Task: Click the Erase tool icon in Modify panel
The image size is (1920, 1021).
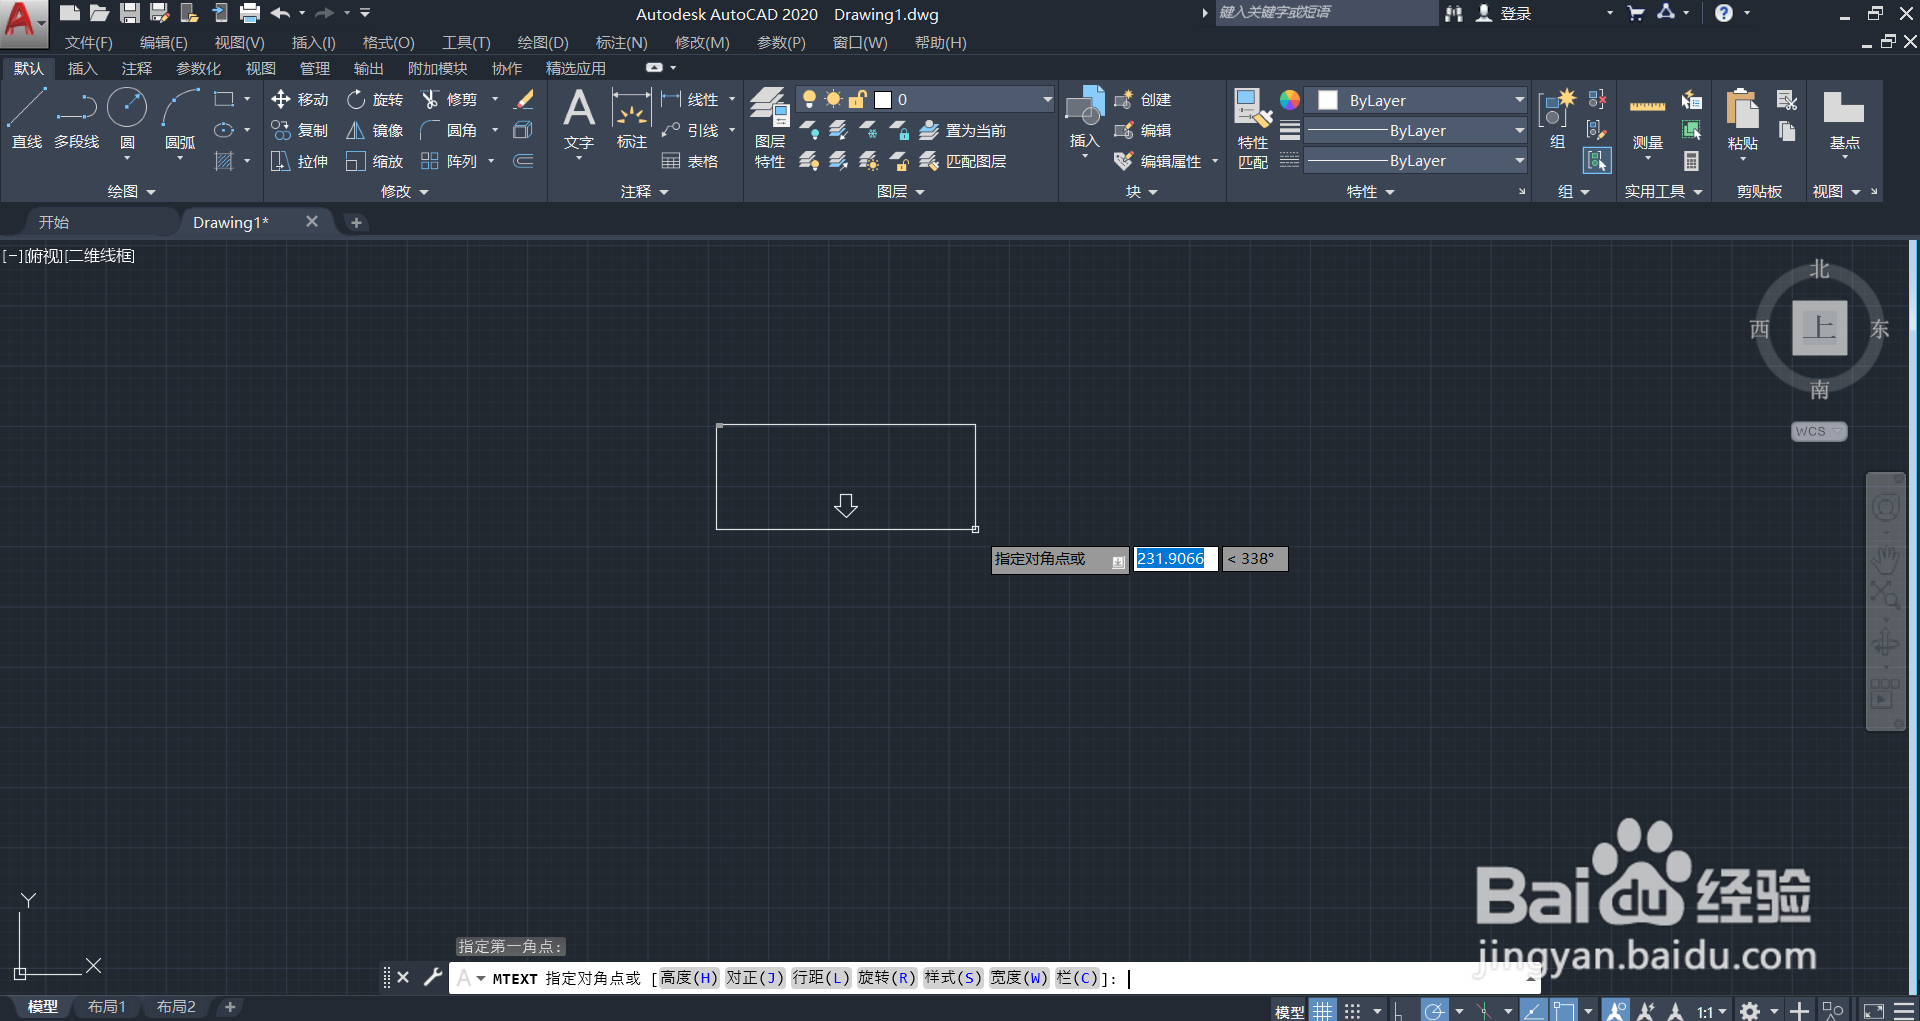Action: click(524, 99)
